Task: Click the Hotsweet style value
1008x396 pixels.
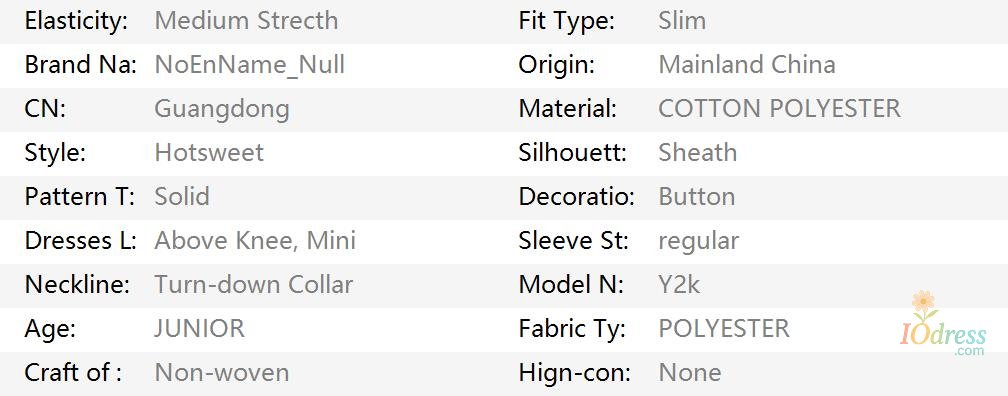Action: pyautogui.click(x=209, y=152)
